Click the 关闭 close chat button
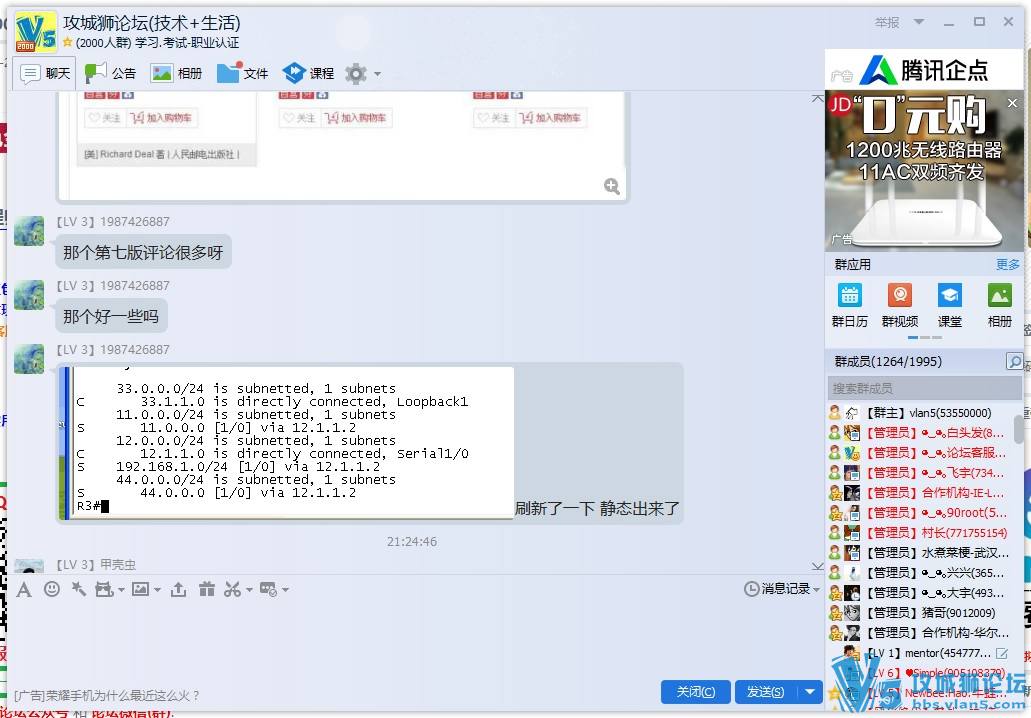1031x718 pixels. [695, 692]
